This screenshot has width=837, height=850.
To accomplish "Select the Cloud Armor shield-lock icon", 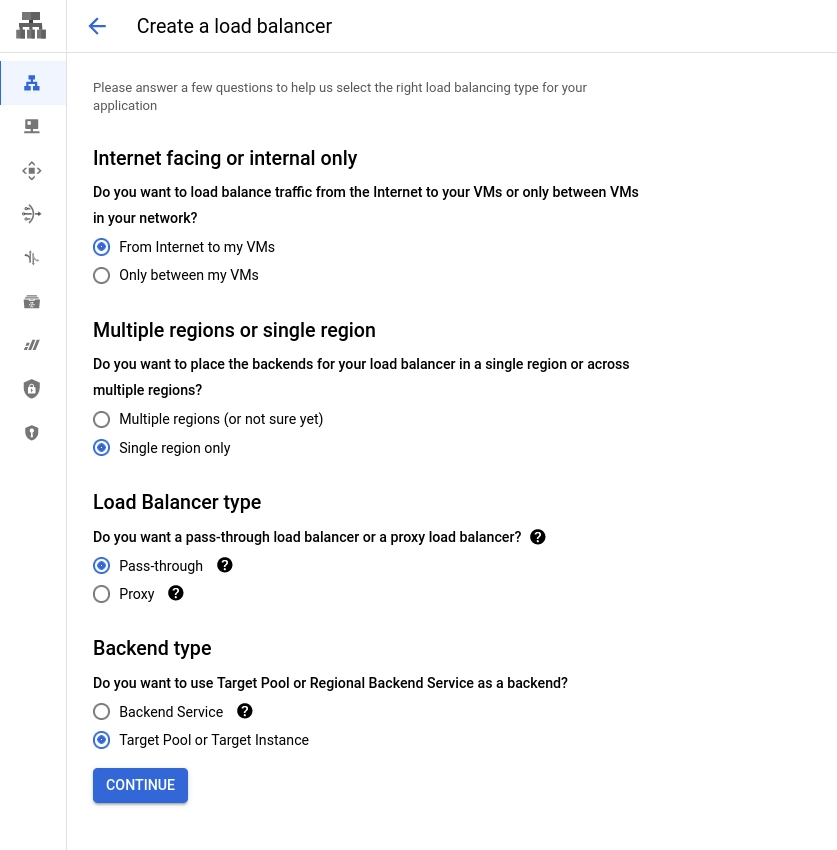I will point(31,388).
